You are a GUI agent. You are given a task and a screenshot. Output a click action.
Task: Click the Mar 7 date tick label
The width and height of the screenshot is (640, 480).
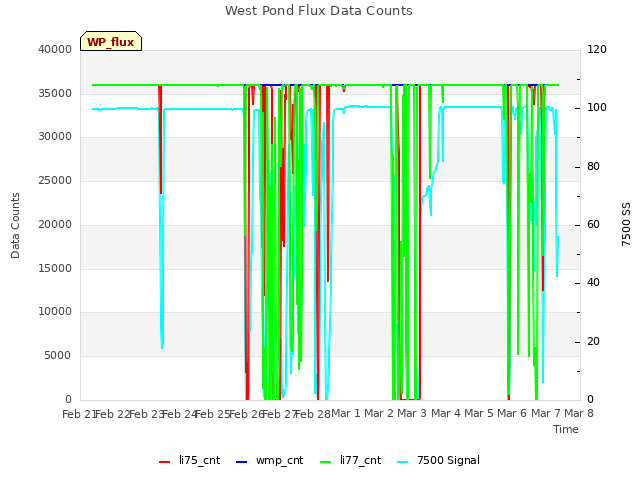coord(546,413)
